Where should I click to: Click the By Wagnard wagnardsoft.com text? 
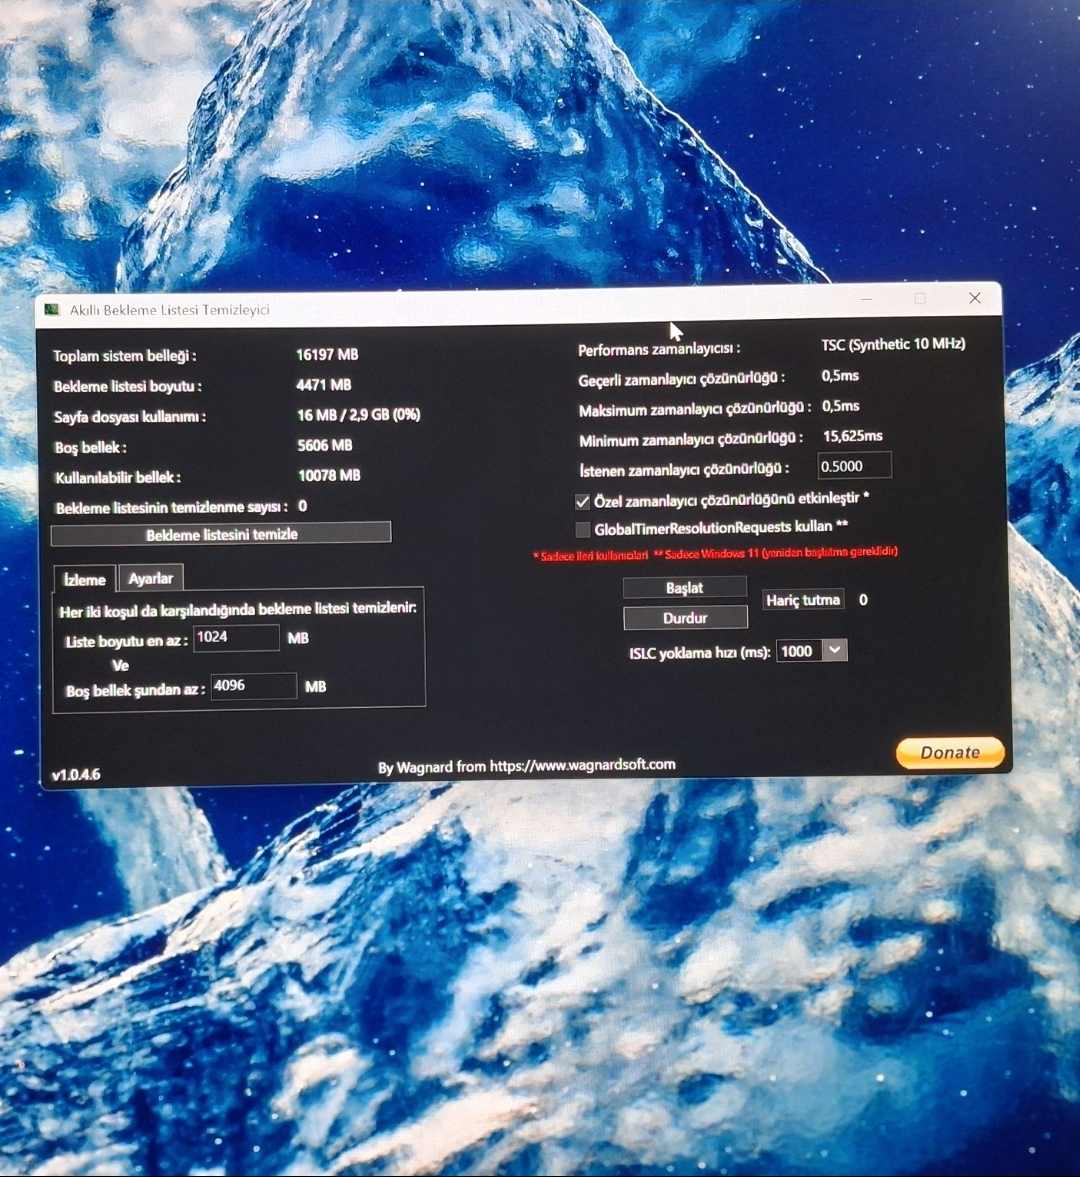pyautogui.click(x=527, y=766)
